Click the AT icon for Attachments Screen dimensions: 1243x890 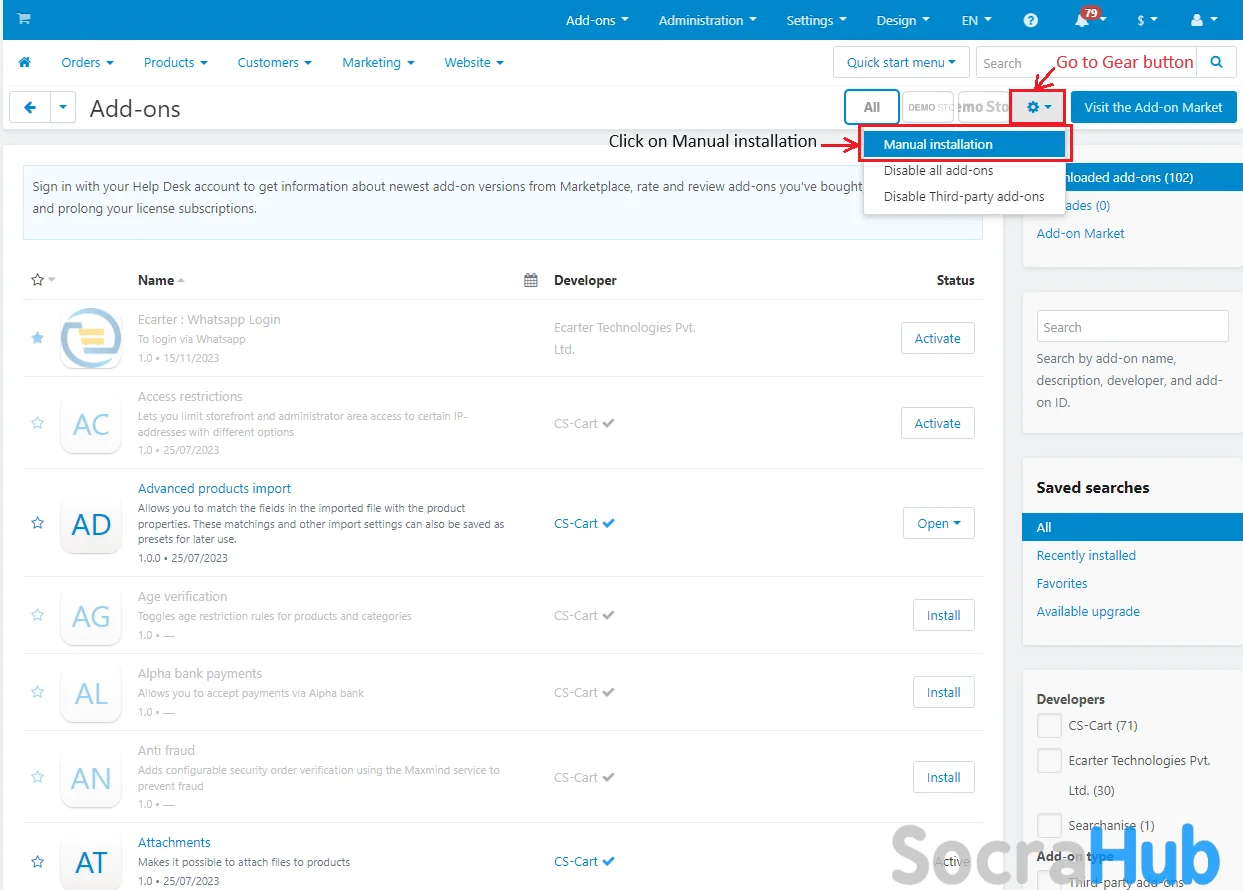pyautogui.click(x=91, y=862)
